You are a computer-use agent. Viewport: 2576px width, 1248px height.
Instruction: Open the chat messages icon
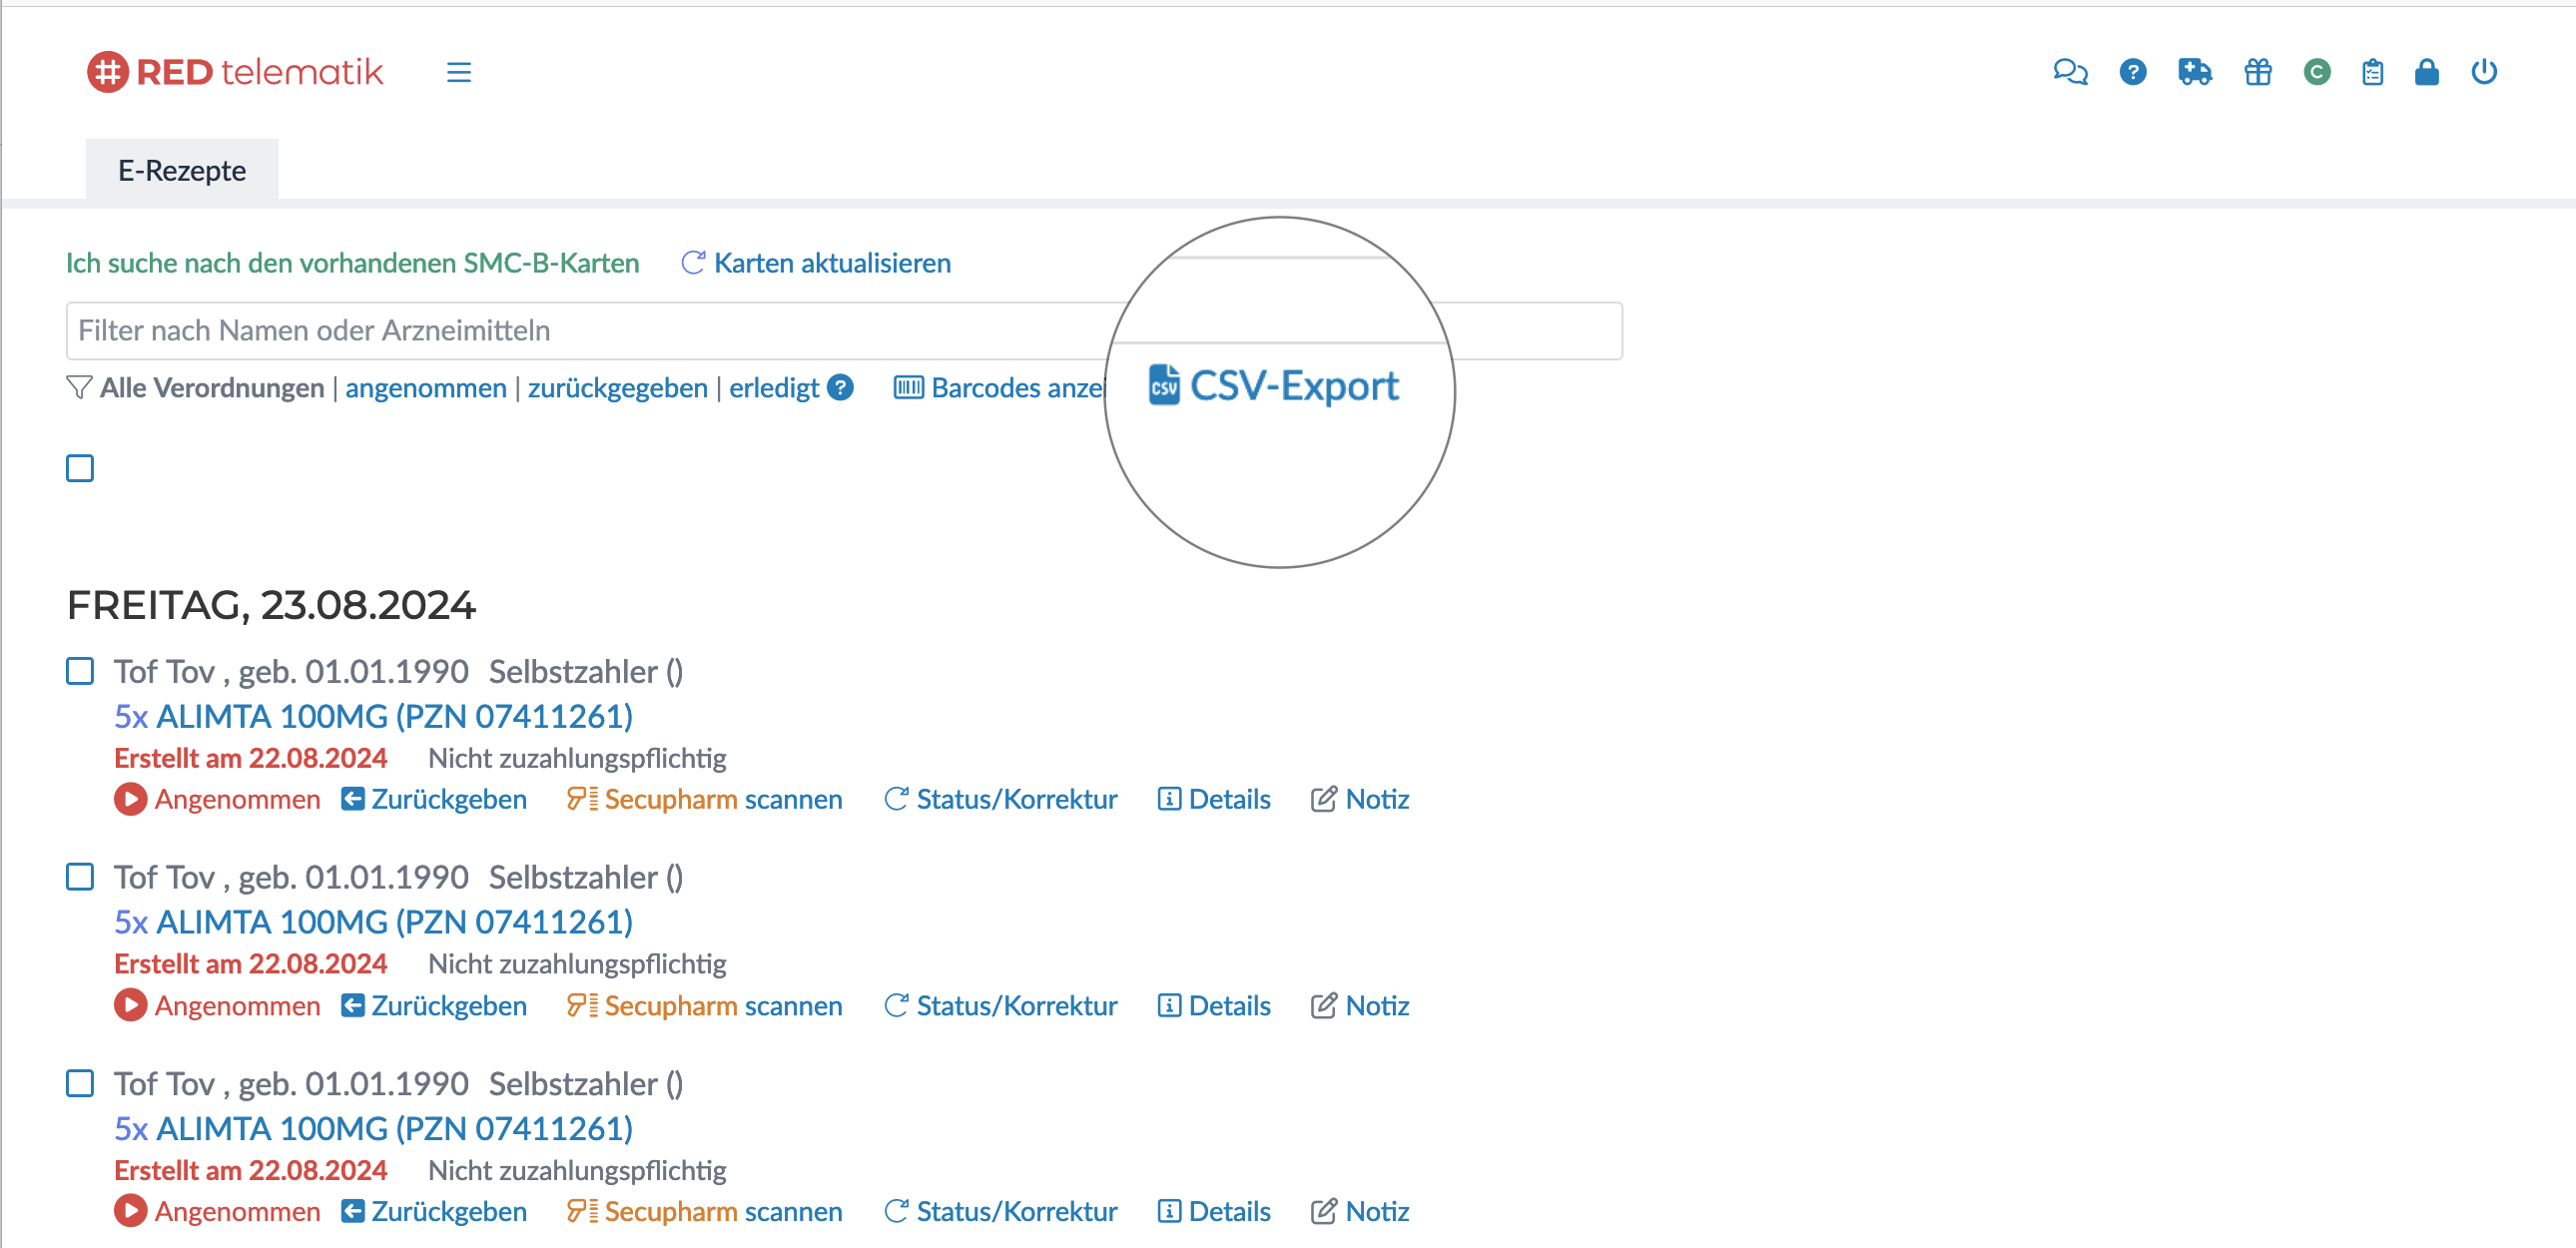2069,72
